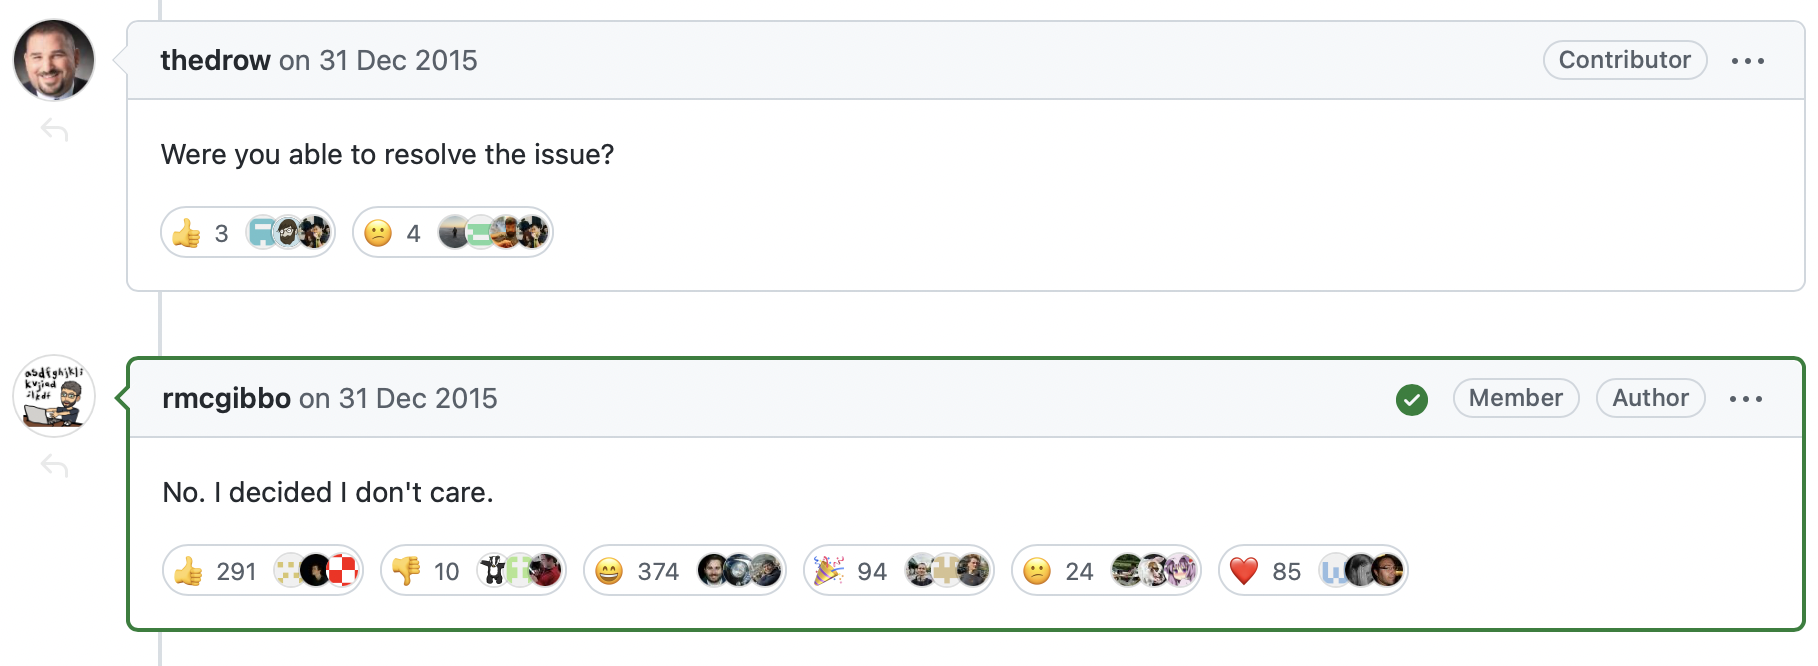Click the Member badge
This screenshot has width=1818, height=666.
1515,398
